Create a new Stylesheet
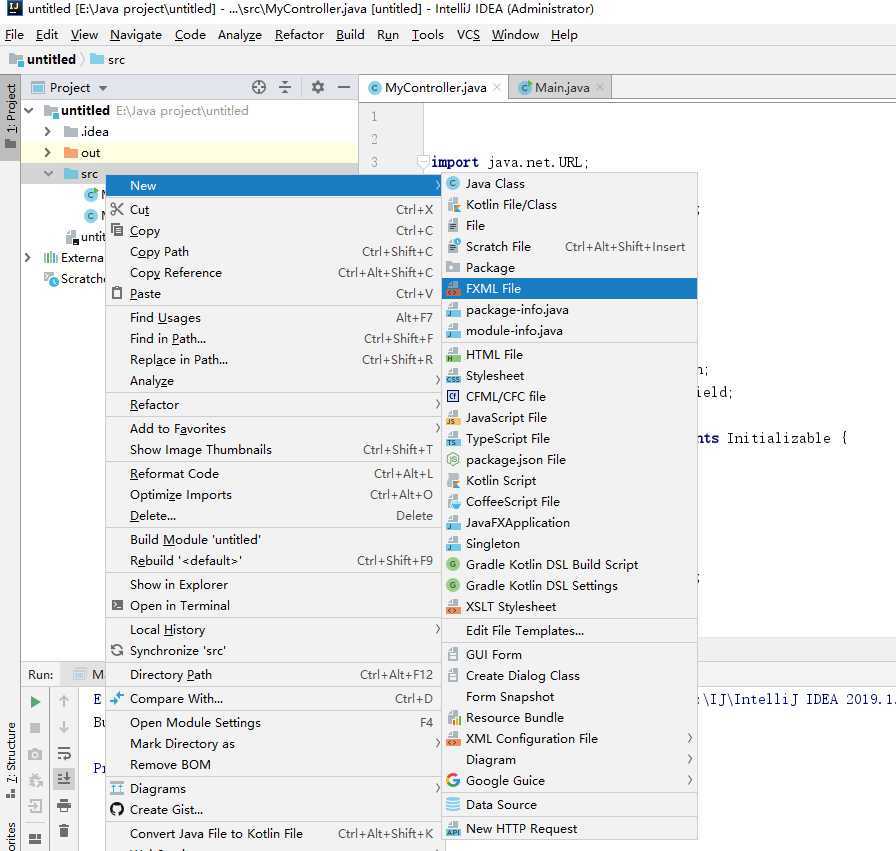Image resolution: width=896 pixels, height=851 pixels. (x=570, y=375)
